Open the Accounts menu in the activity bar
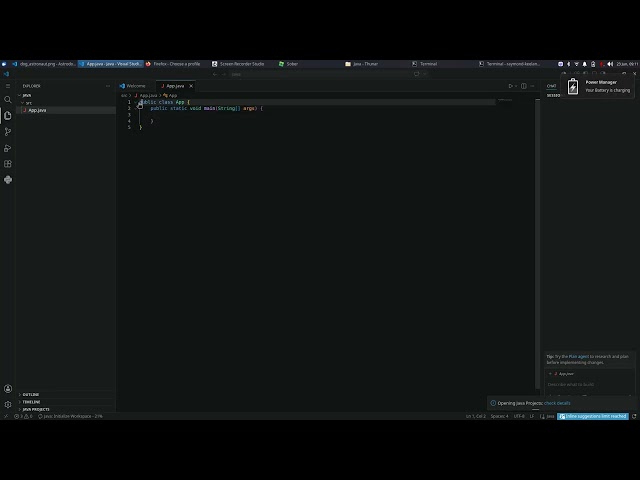Viewport: 640px width, 480px height. tap(8, 389)
